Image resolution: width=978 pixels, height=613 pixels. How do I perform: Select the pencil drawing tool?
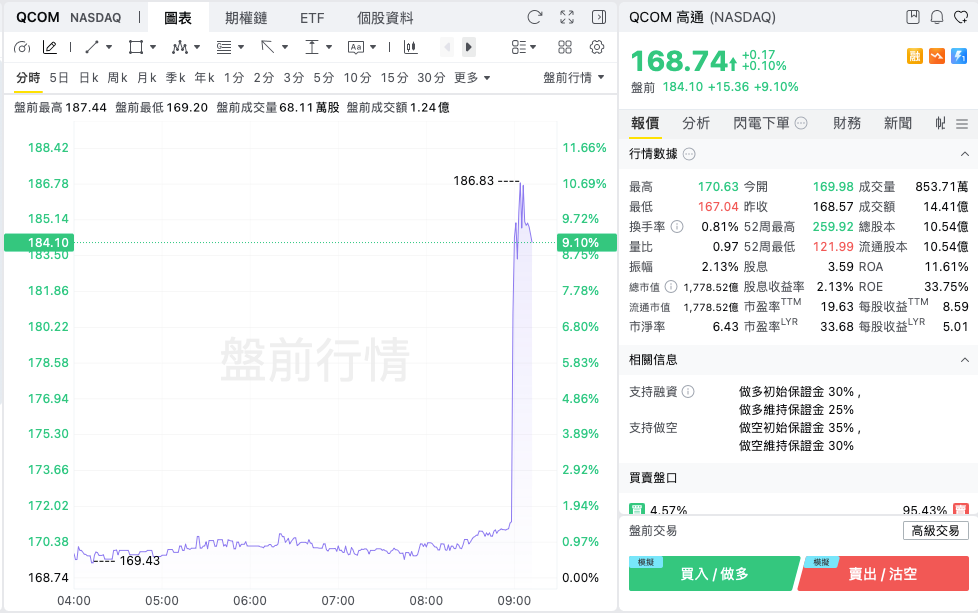pos(50,47)
